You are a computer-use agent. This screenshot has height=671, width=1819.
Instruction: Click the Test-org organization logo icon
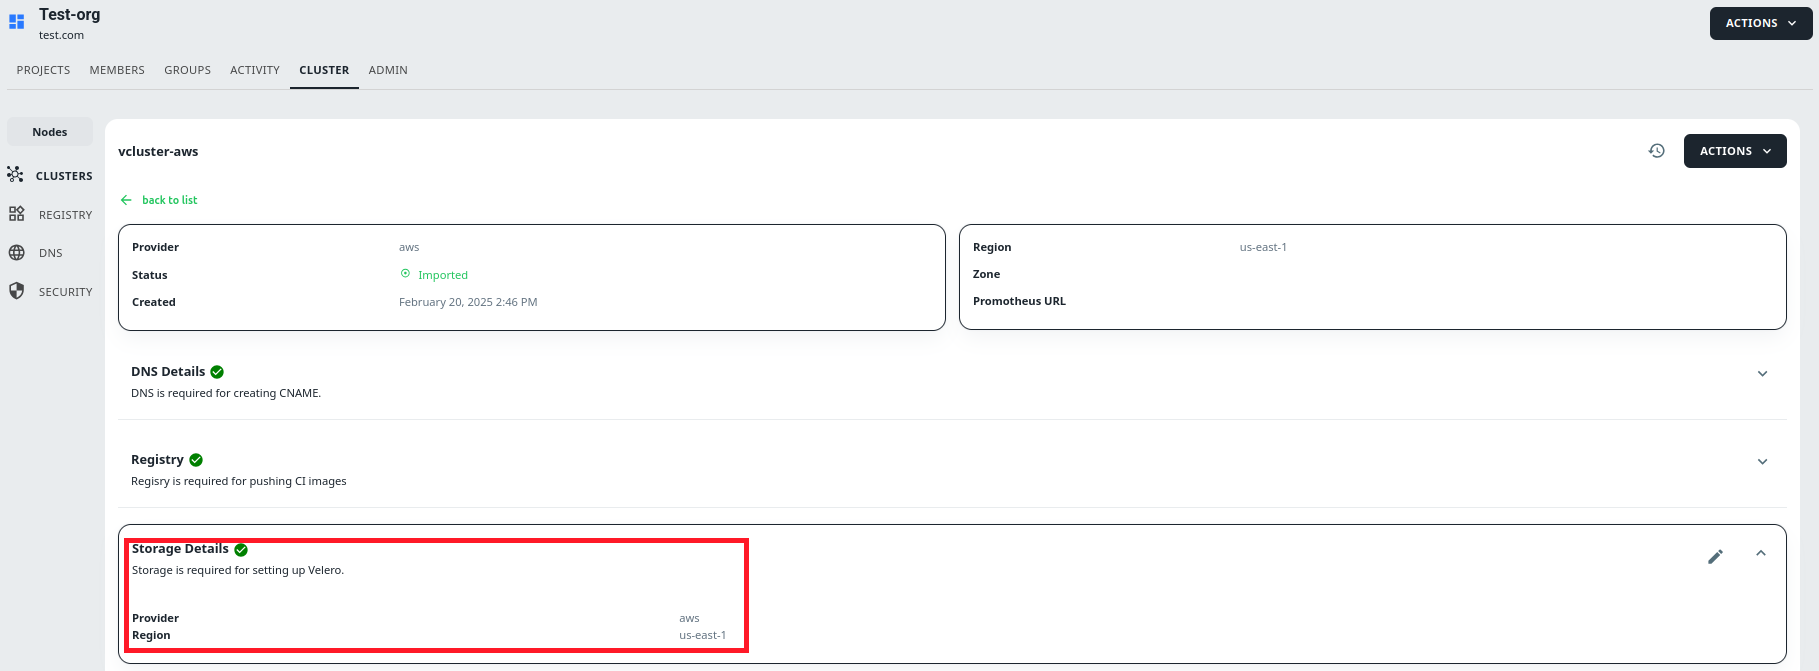[x=16, y=21]
